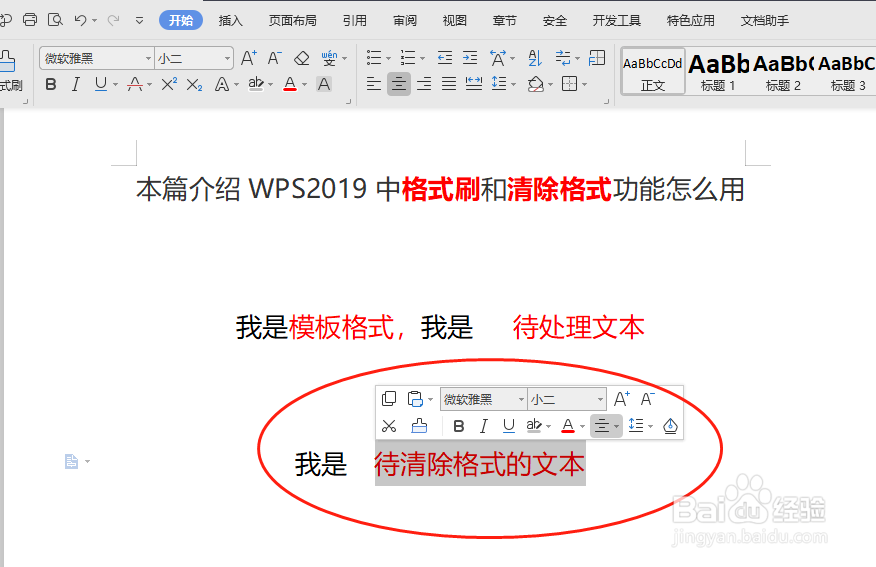Apply ribbon text highlight color
Image resolution: width=876 pixels, height=567 pixels.
(256, 84)
